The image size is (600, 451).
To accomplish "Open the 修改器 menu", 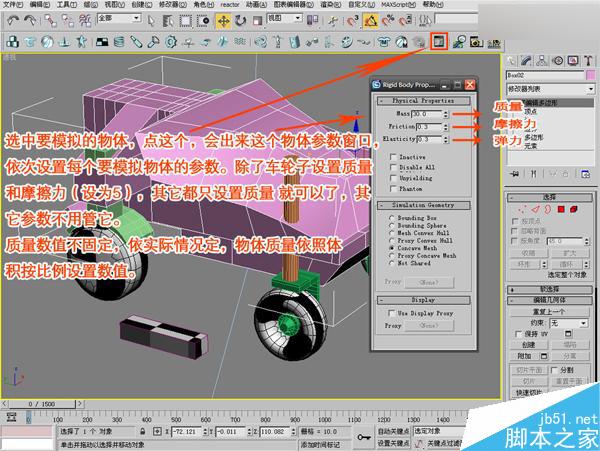I will coord(173,5).
